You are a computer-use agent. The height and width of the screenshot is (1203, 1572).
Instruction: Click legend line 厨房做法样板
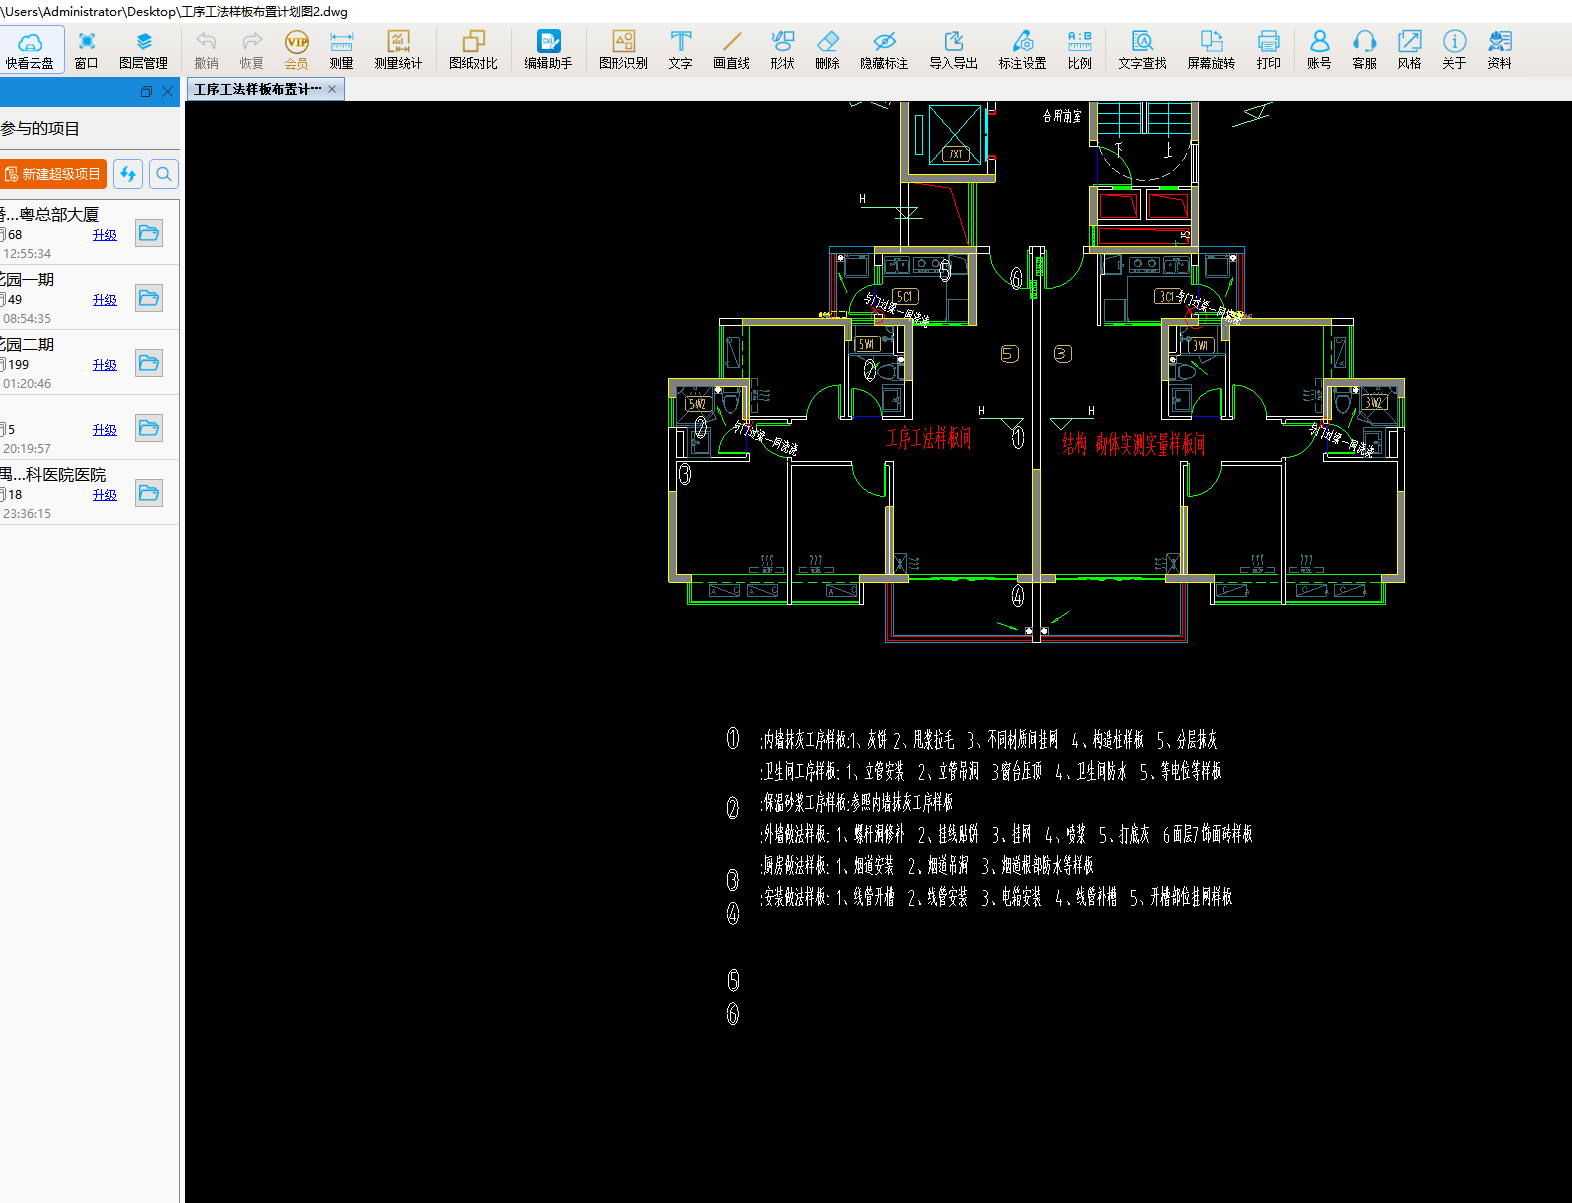927,865
